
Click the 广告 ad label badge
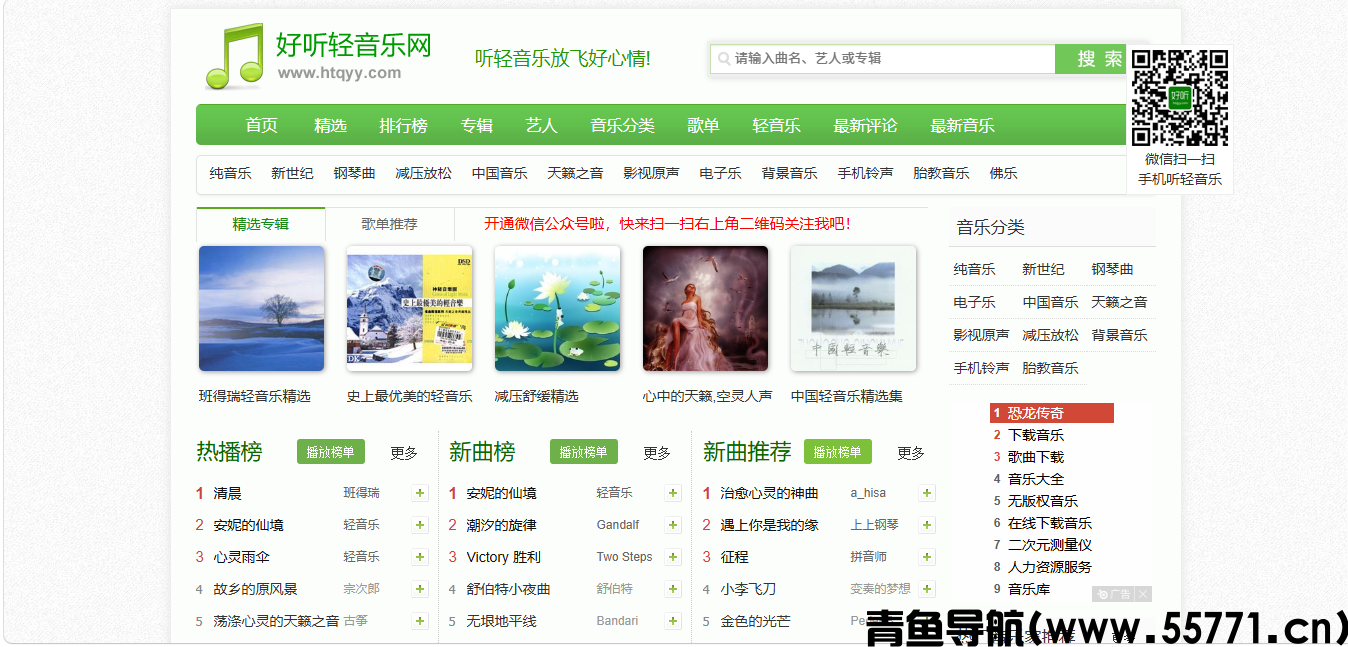pos(1114,594)
